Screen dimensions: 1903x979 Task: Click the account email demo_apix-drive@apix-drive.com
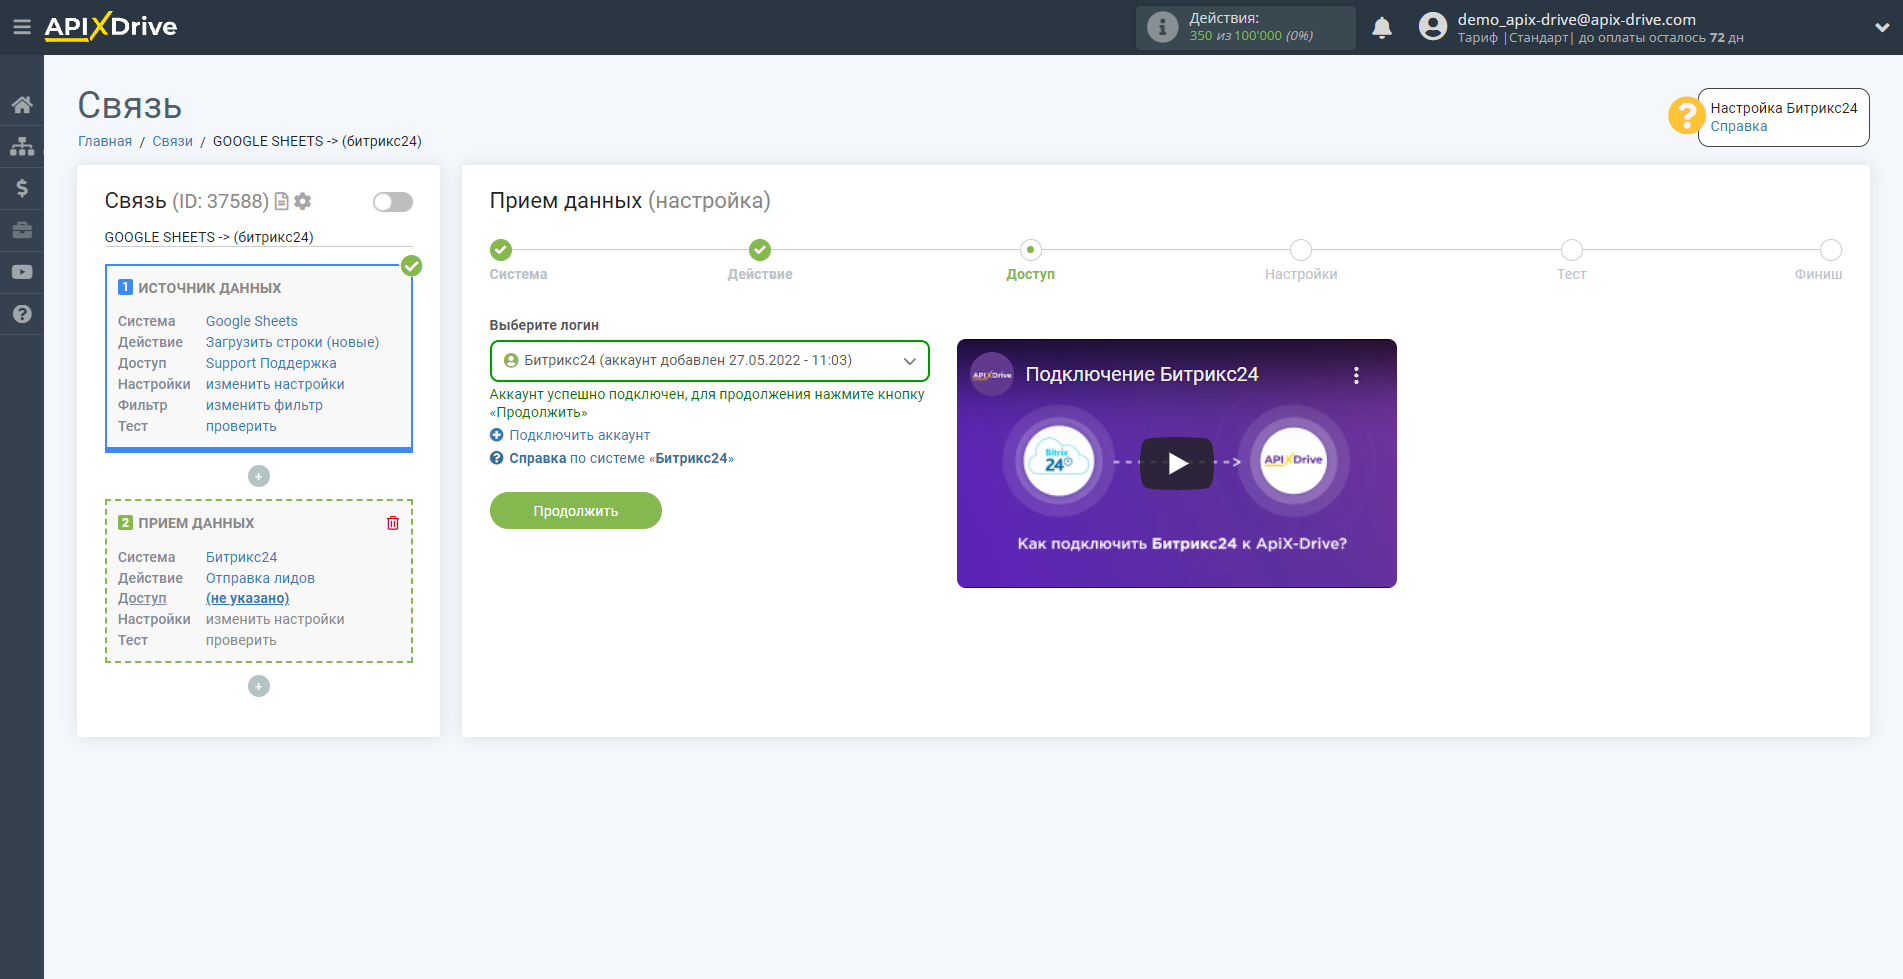click(x=1576, y=19)
